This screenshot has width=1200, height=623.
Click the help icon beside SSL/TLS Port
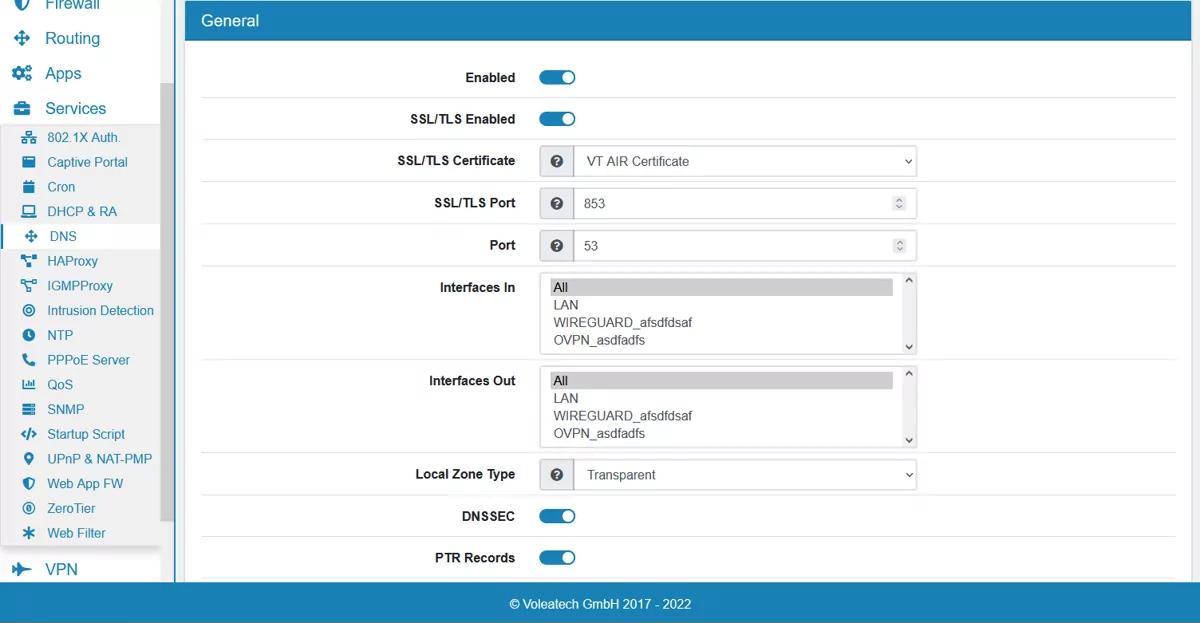pyautogui.click(x=557, y=203)
